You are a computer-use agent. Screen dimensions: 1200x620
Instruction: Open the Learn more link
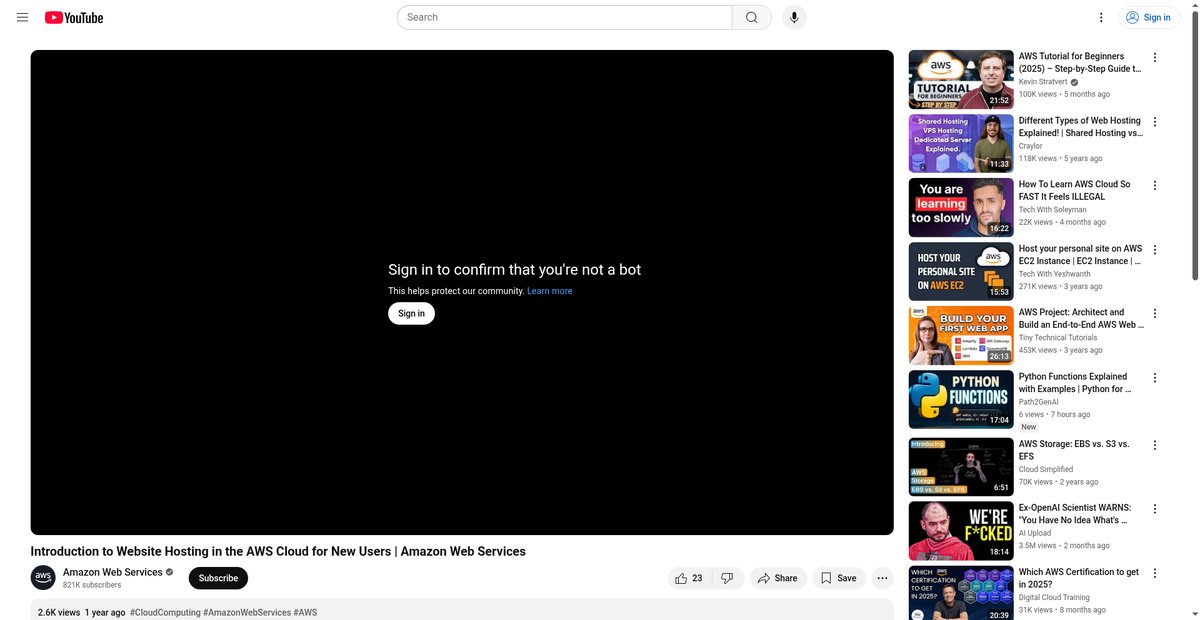point(550,291)
